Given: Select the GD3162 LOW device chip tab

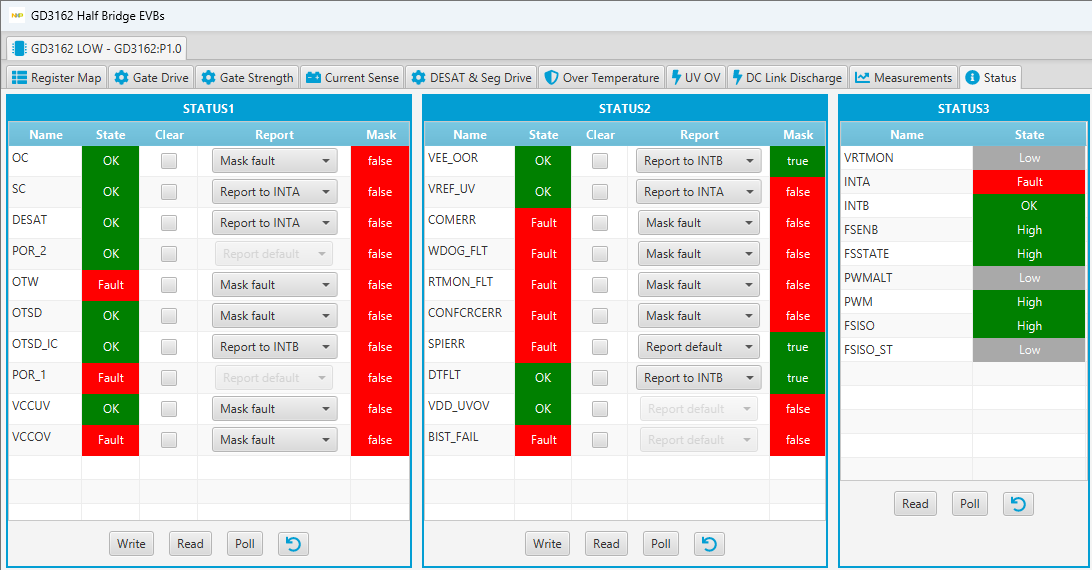Looking at the screenshot, I should (97, 48).
